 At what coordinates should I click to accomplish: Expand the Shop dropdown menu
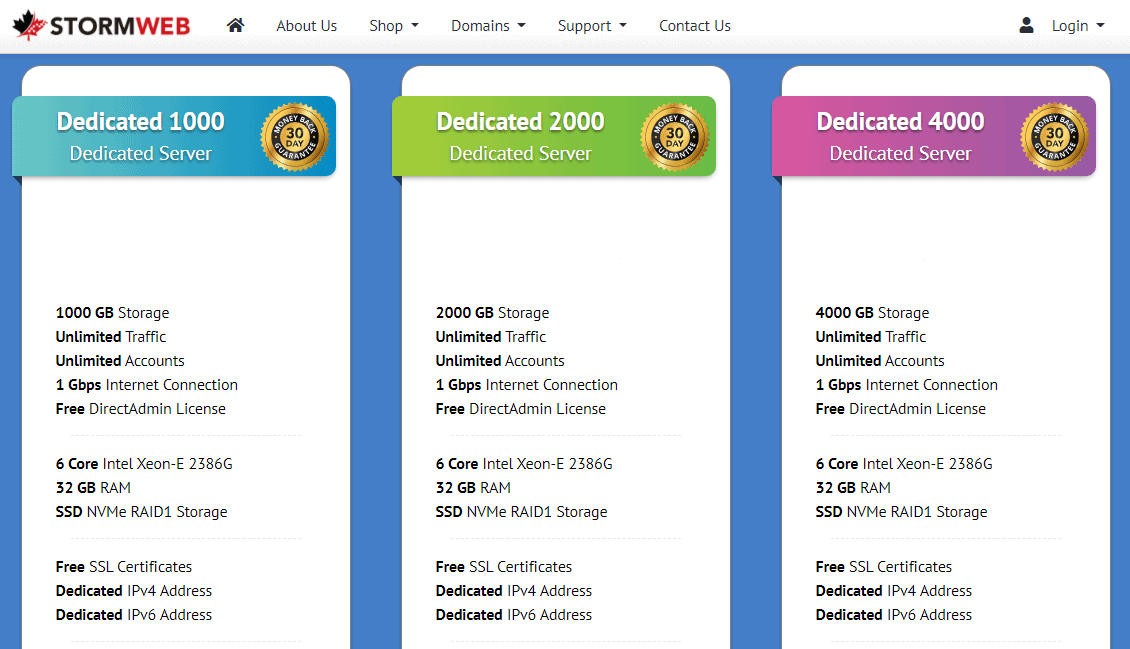[393, 26]
